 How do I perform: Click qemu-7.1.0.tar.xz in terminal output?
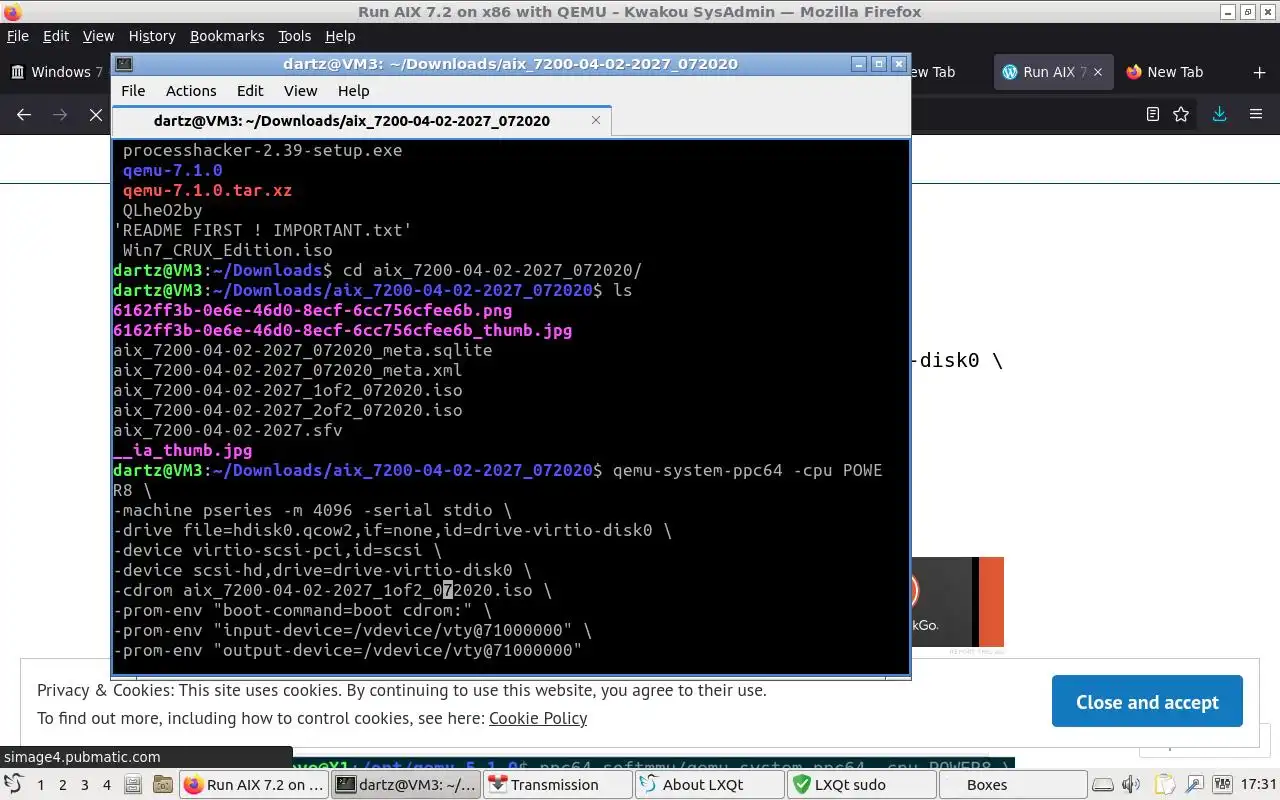pyautogui.click(x=207, y=190)
